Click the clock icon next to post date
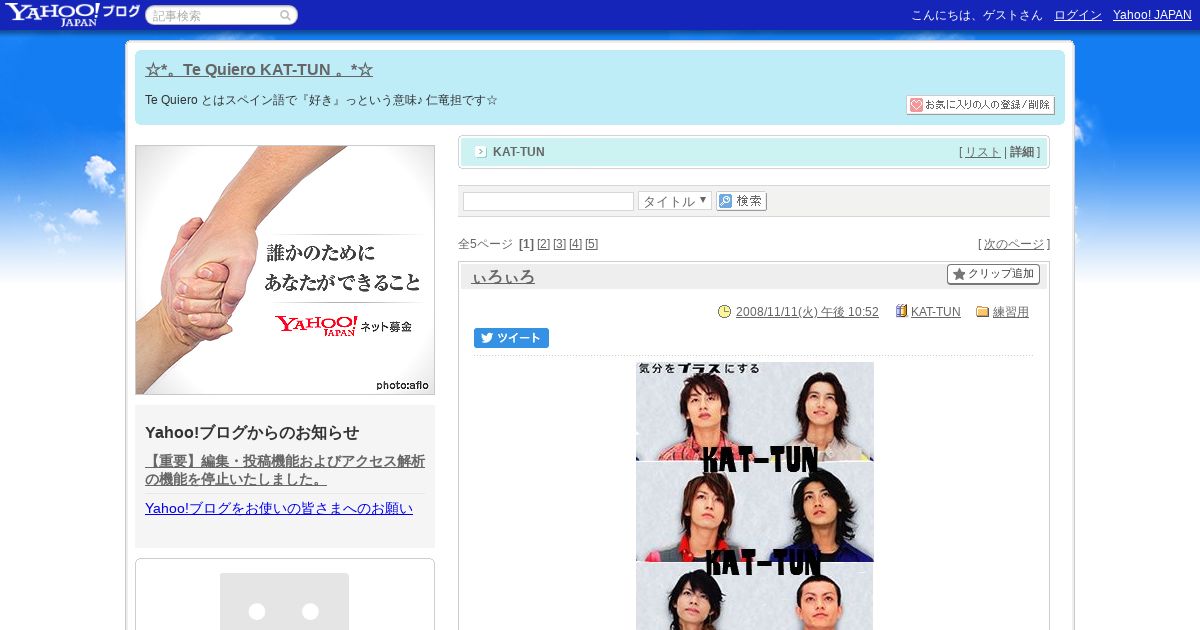The height and width of the screenshot is (630, 1200). coord(725,312)
